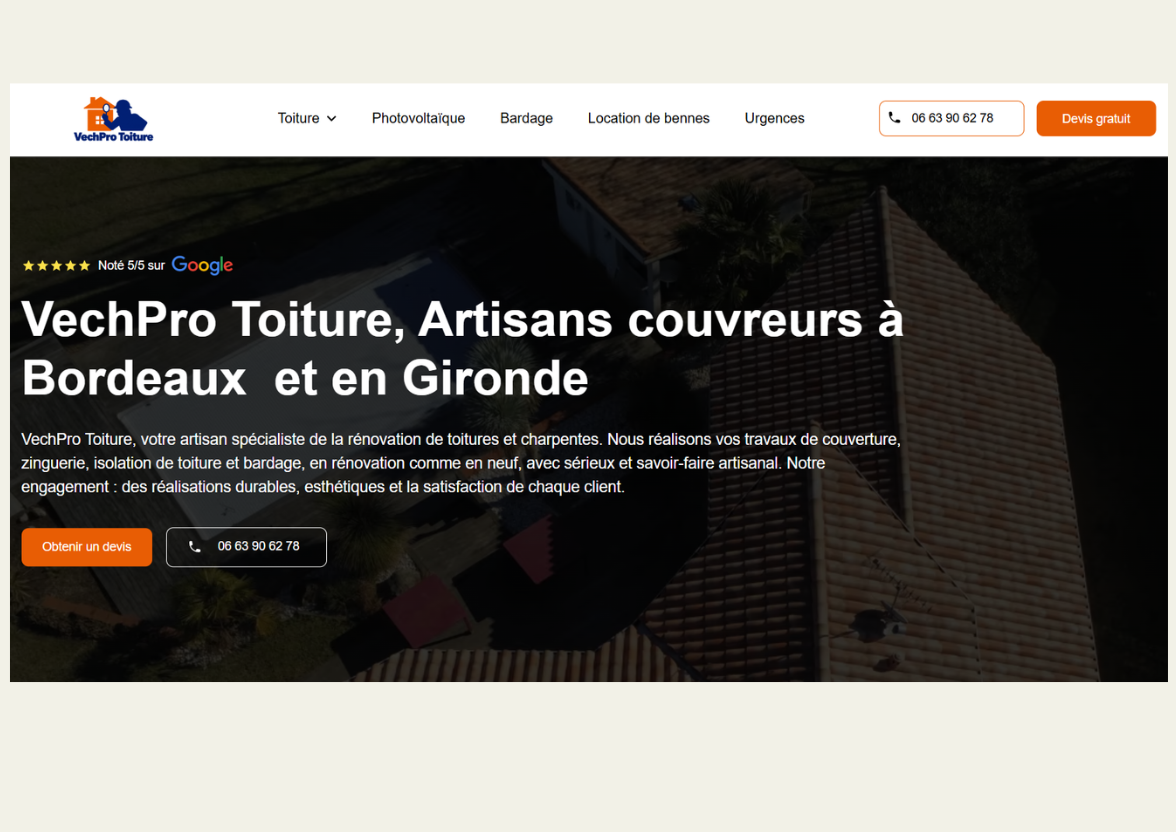Click the Devis gratuit button
The width and height of the screenshot is (1176, 832).
tap(1096, 119)
